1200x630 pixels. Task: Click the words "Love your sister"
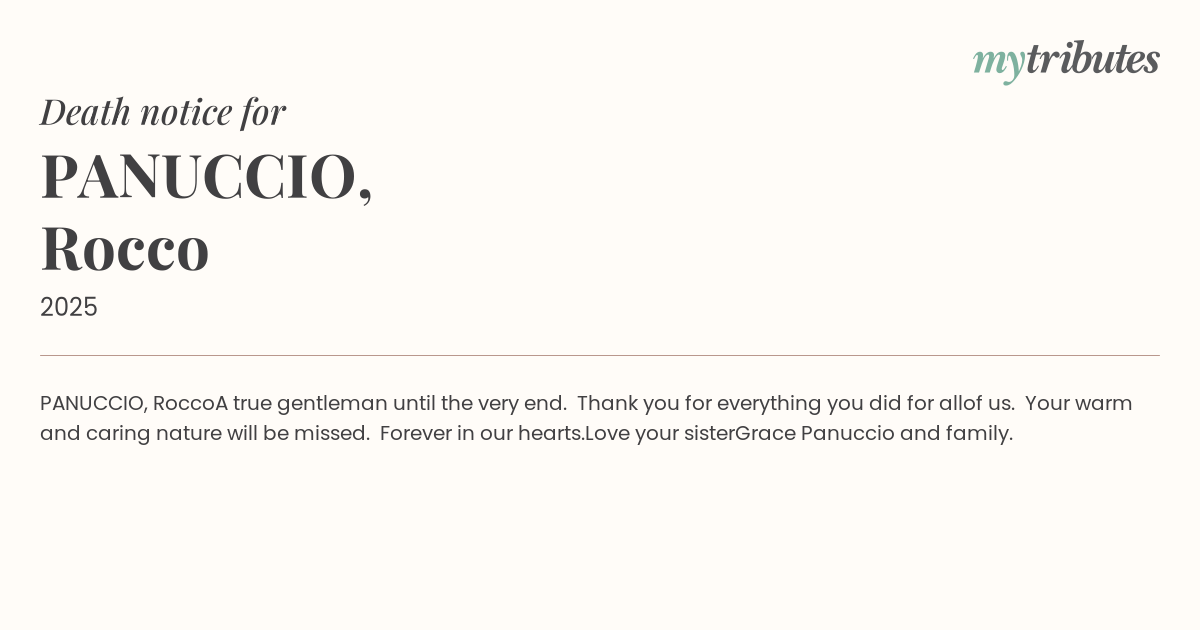point(660,434)
